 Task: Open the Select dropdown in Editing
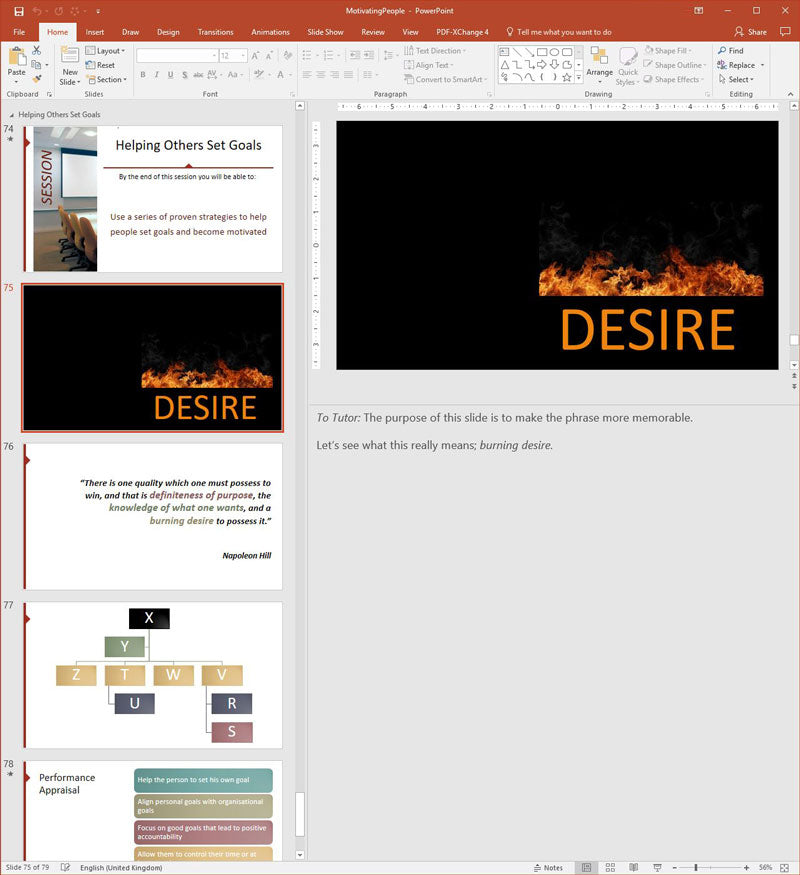[x=736, y=80]
